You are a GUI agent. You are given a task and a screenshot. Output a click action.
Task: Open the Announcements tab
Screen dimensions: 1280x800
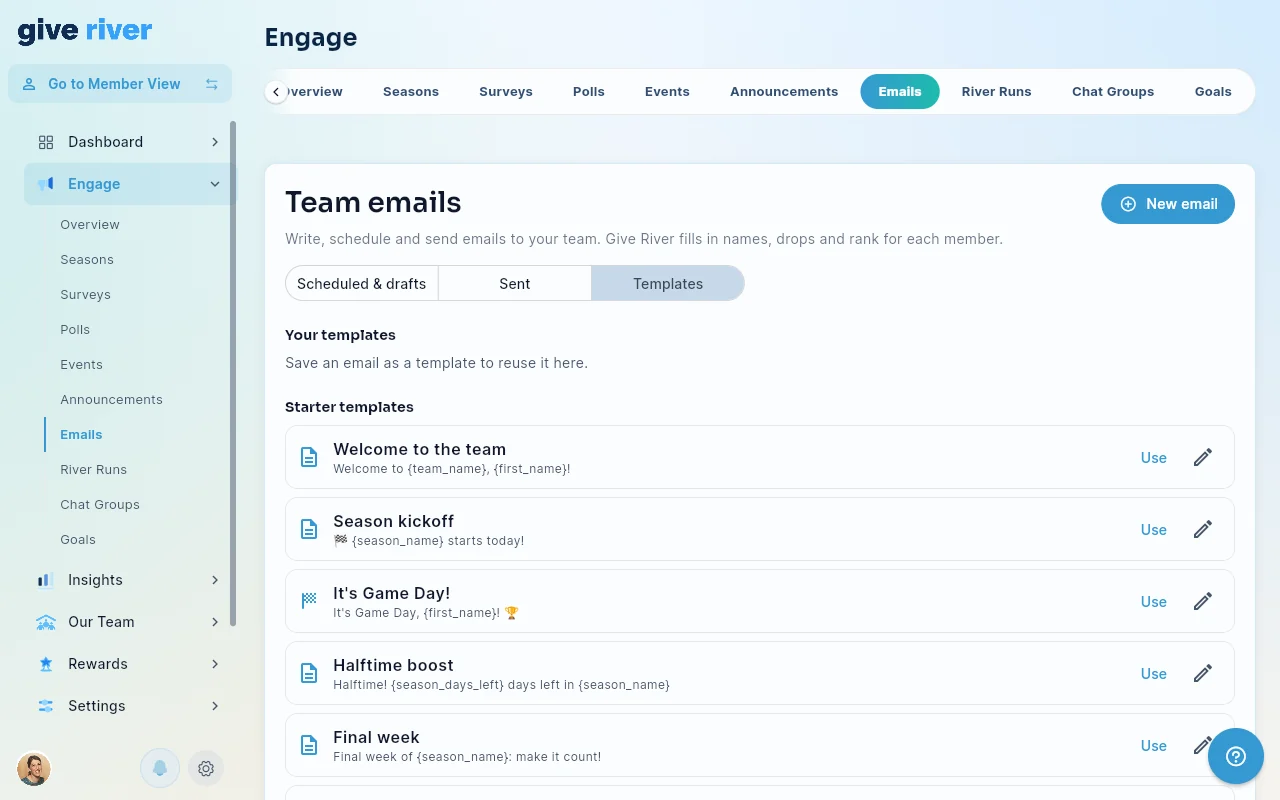point(784,91)
